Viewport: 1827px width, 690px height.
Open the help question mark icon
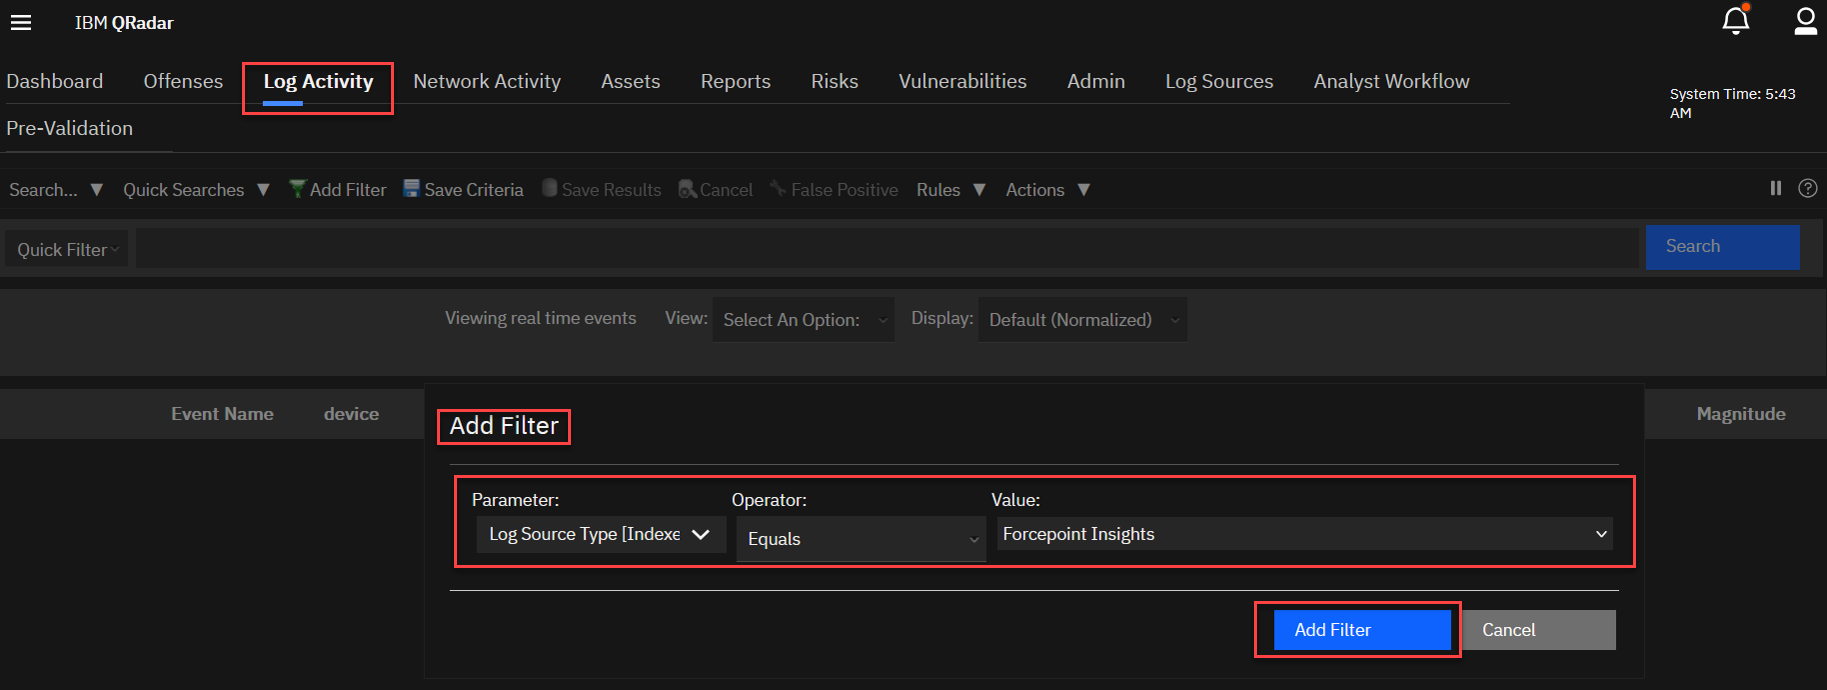pos(1807,188)
